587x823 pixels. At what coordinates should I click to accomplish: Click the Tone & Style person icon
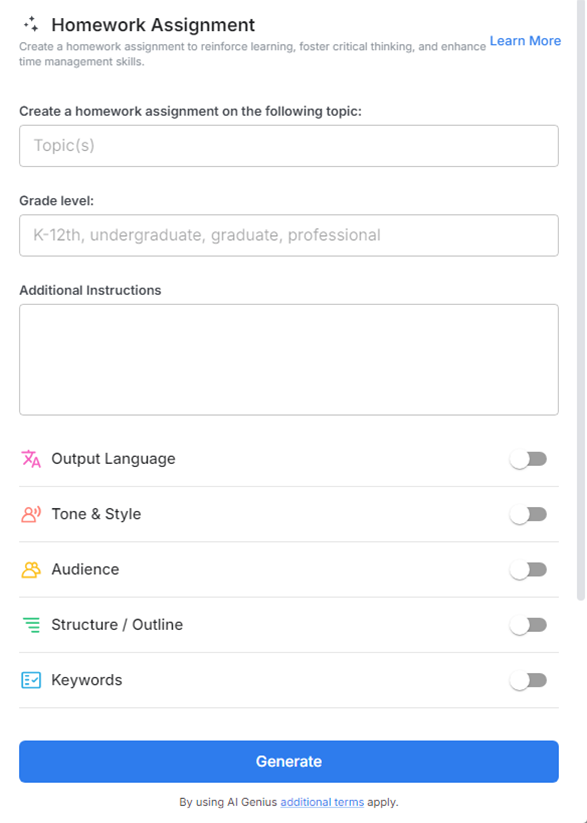(x=28, y=513)
